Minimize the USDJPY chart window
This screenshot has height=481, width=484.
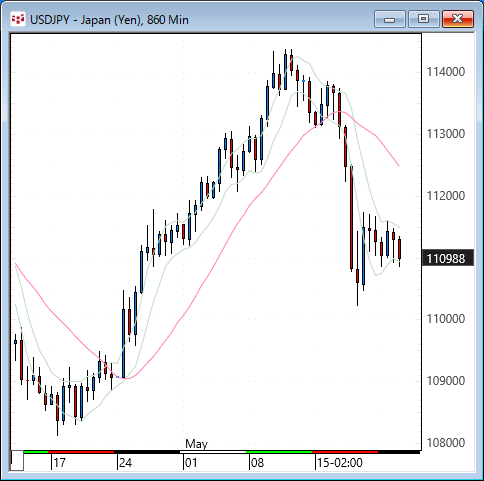pyautogui.click(x=389, y=19)
